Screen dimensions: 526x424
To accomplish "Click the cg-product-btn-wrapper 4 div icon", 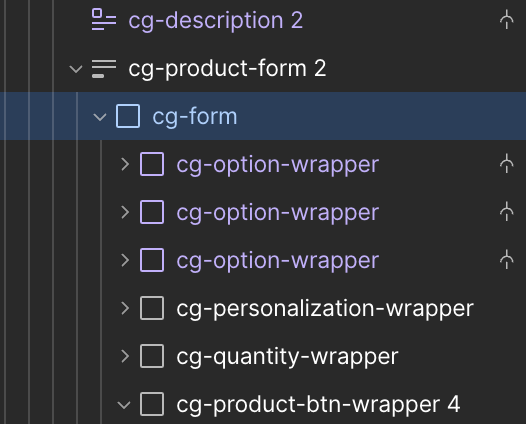I will click(152, 404).
